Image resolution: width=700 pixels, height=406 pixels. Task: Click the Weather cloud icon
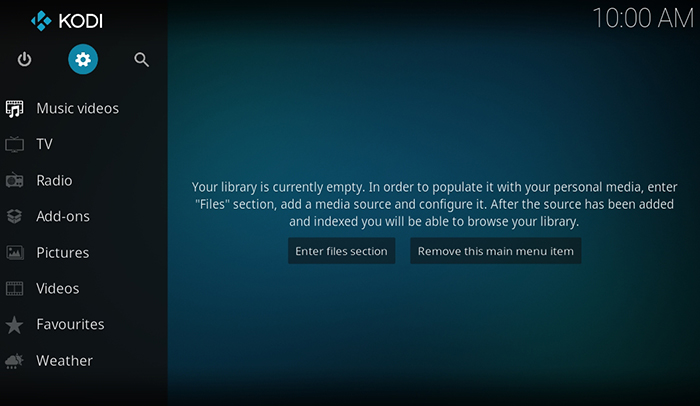tap(14, 361)
